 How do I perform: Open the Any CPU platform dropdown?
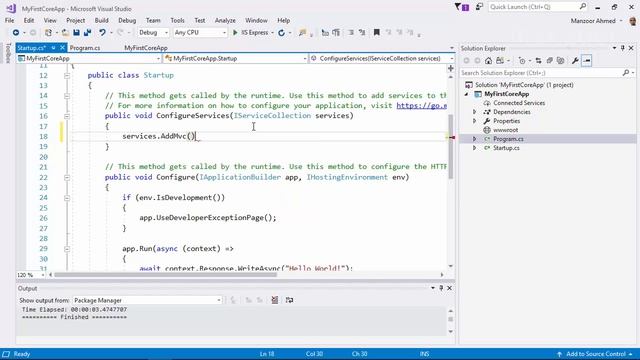pyautogui.click(x=200, y=33)
